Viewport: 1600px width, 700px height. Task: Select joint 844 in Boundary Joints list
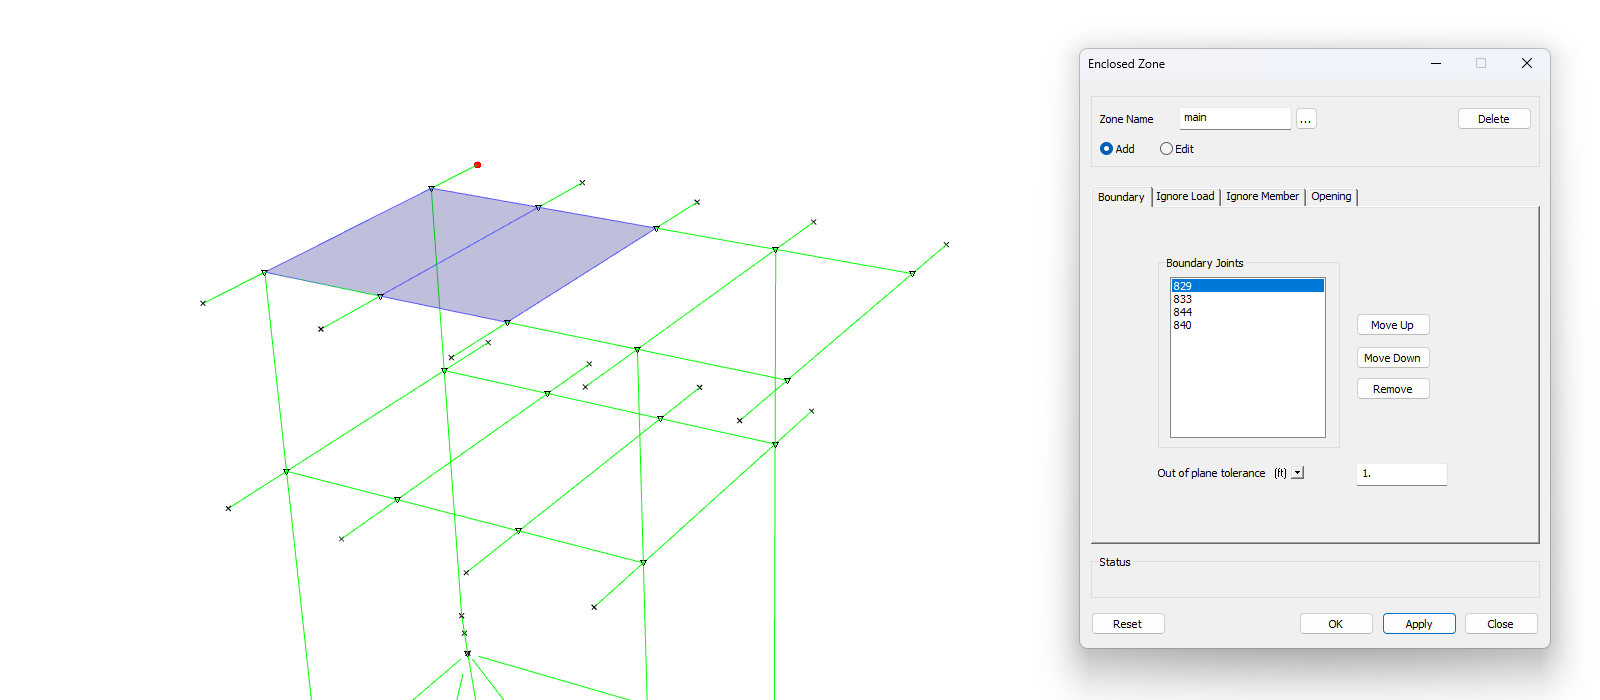tap(1183, 312)
